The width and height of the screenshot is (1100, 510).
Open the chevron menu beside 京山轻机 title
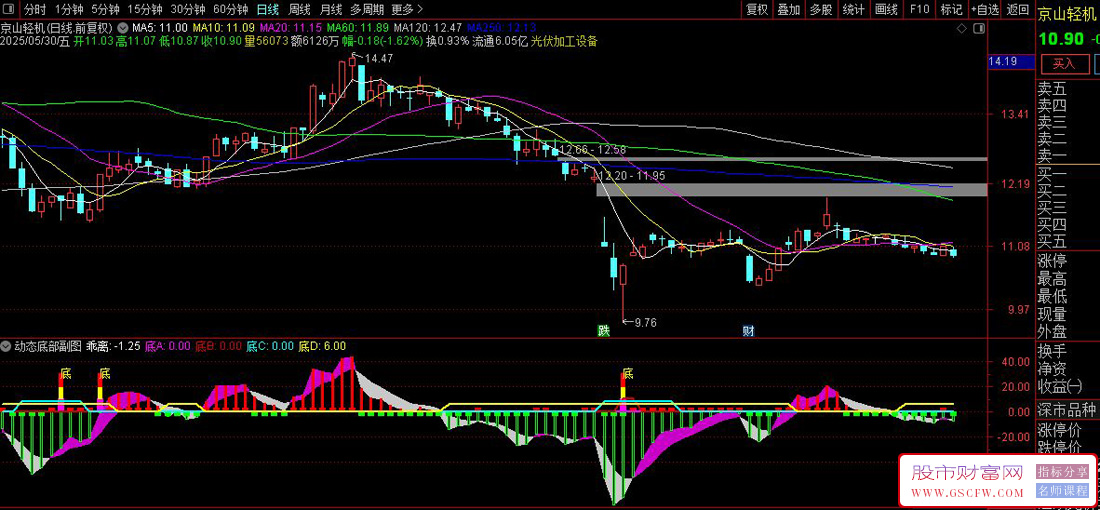(x=123, y=27)
